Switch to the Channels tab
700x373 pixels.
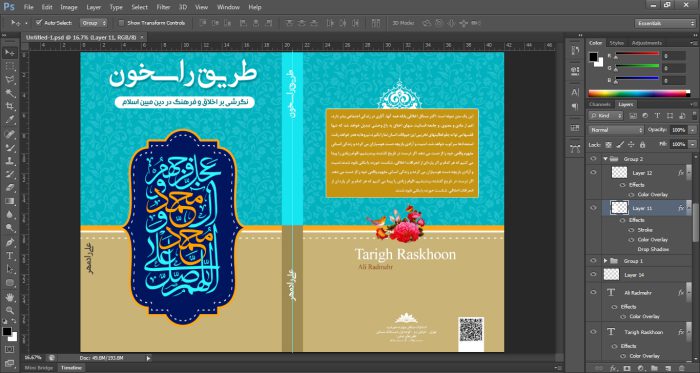coord(600,104)
